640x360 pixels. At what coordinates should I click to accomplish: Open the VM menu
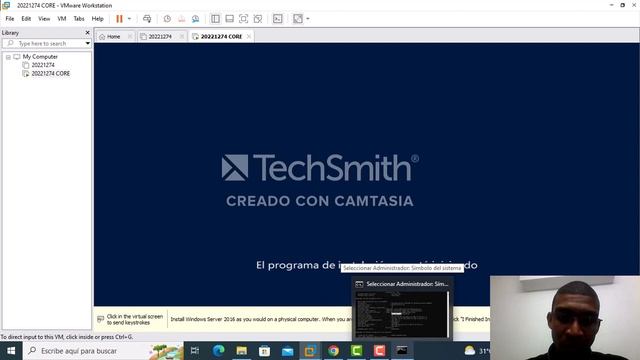pyautogui.click(x=62, y=19)
